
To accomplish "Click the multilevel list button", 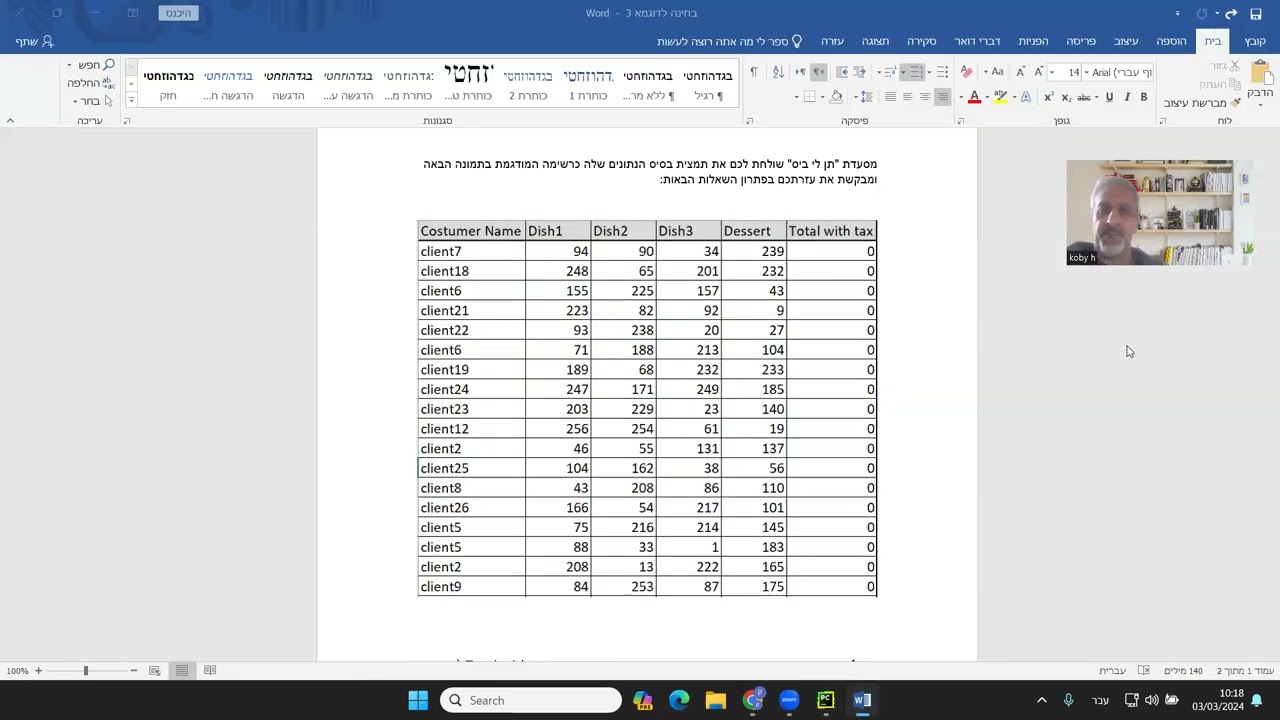I will click(890, 72).
